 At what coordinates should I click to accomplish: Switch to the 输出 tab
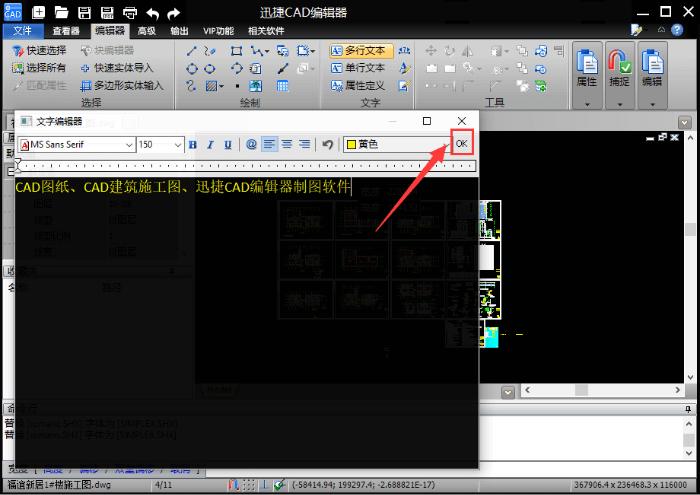click(x=179, y=30)
